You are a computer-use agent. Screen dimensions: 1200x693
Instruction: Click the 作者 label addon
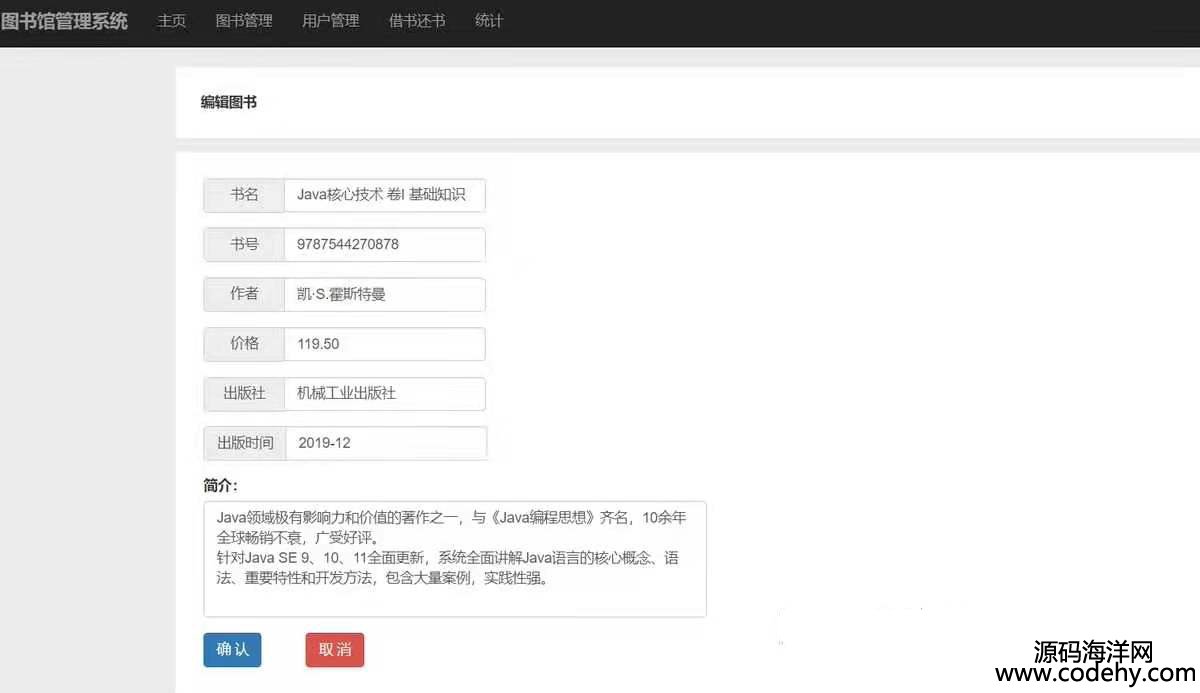pos(244,294)
